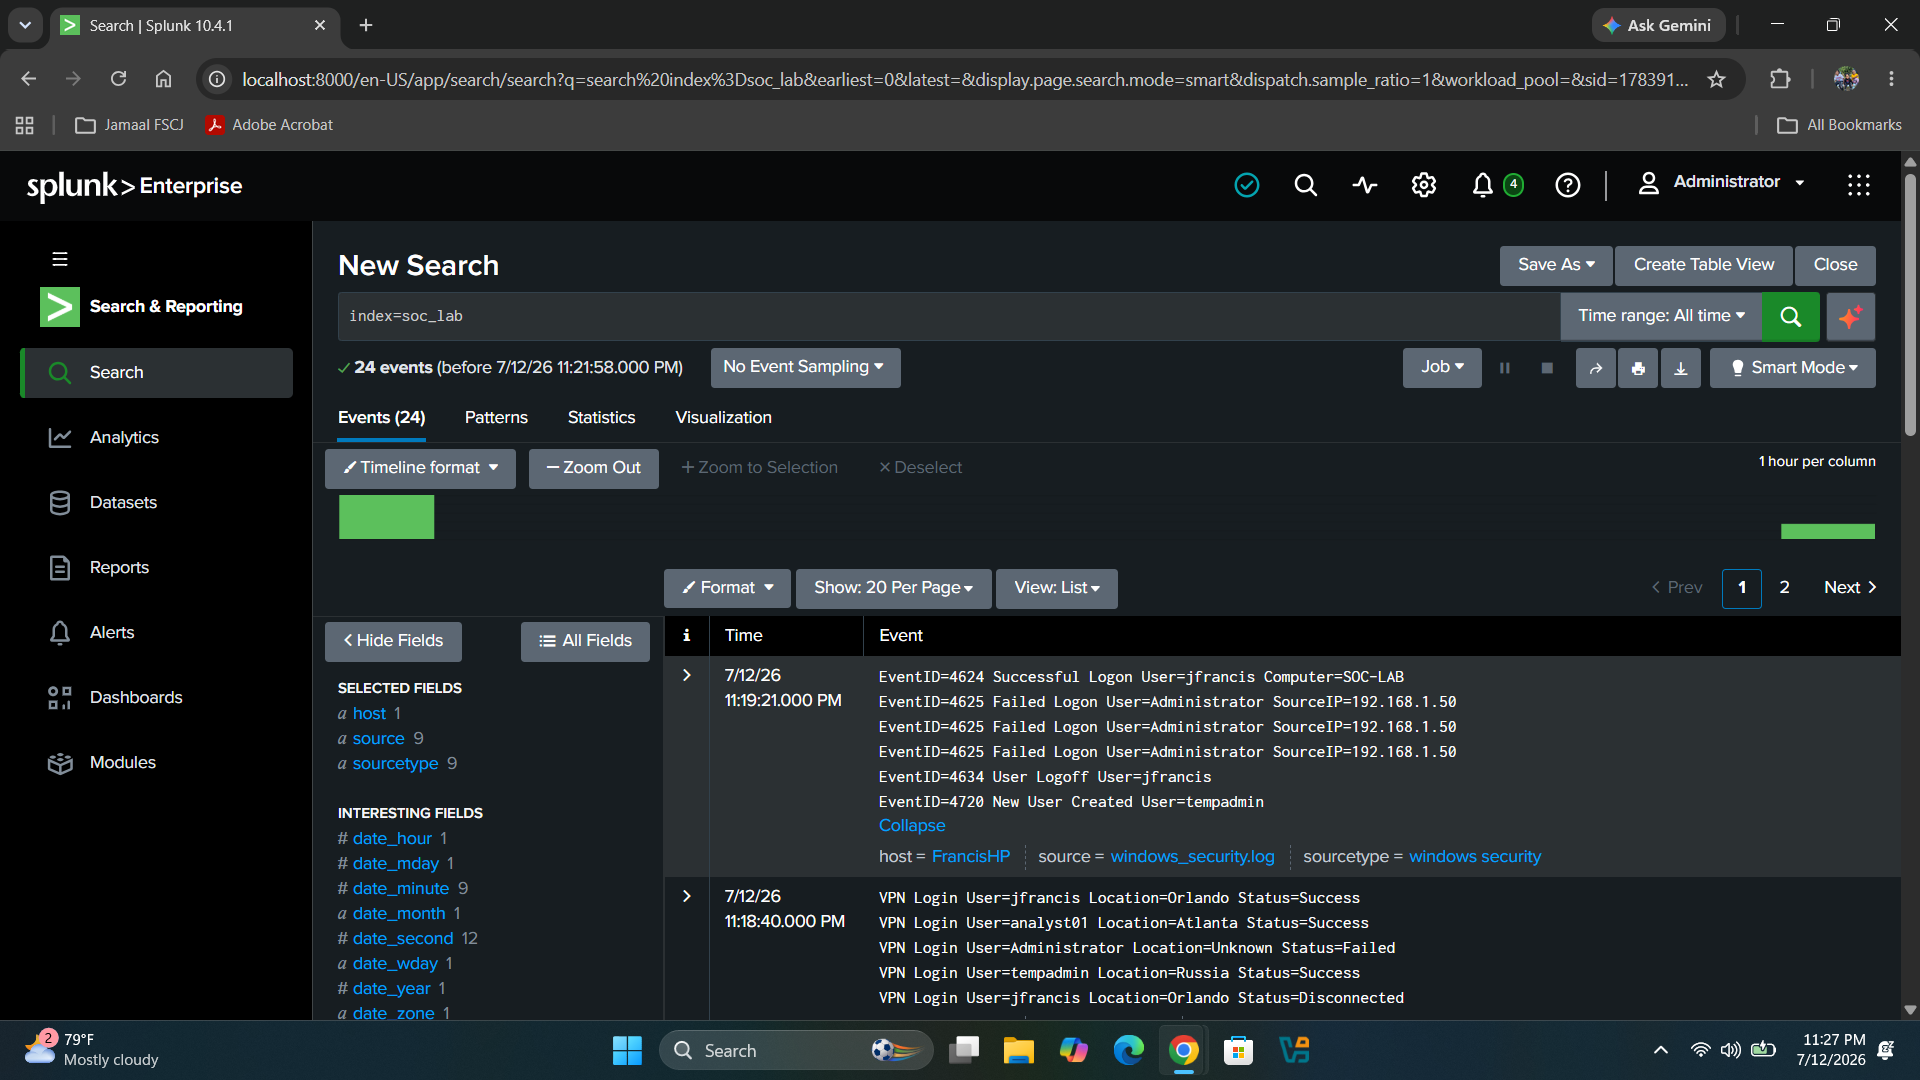This screenshot has height=1080, width=1920.
Task: Open Splunk settings gear
Action: point(1424,185)
